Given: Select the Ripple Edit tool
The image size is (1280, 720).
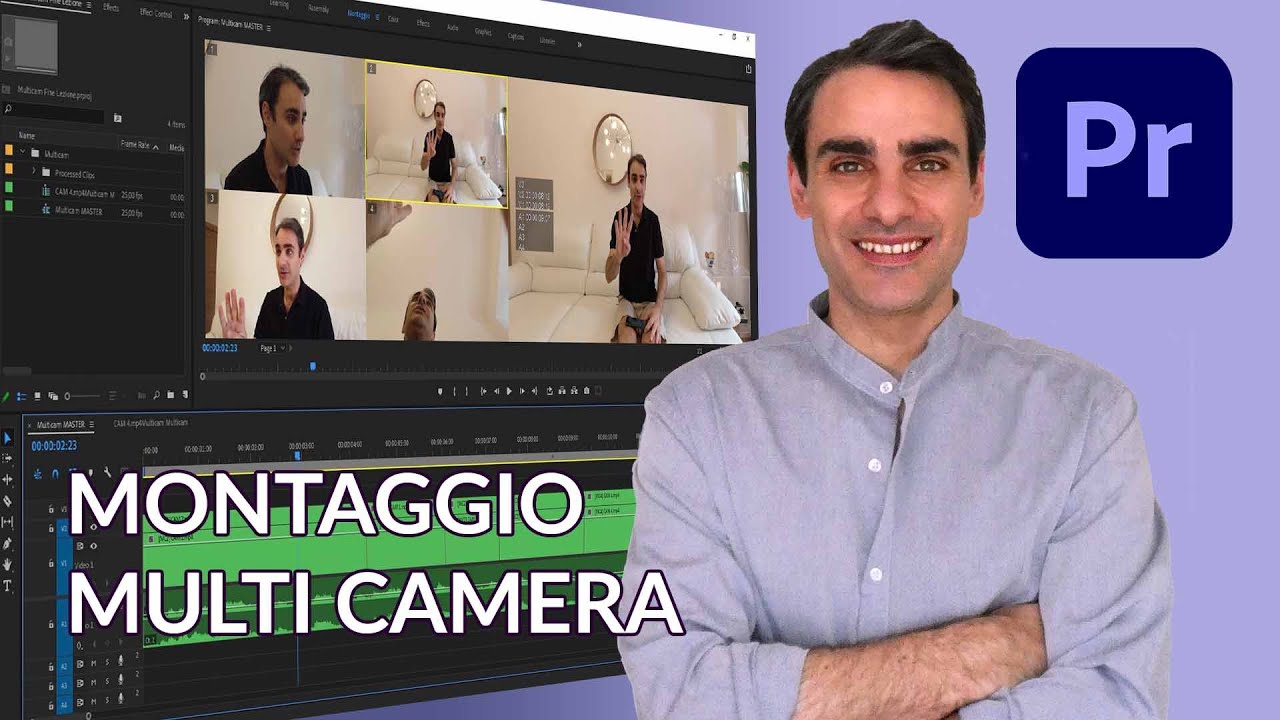Looking at the screenshot, I should [7, 479].
